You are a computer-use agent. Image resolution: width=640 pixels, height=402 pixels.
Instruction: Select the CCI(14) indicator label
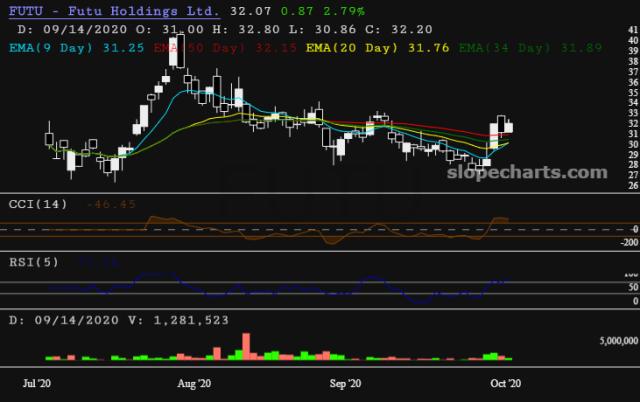38,204
